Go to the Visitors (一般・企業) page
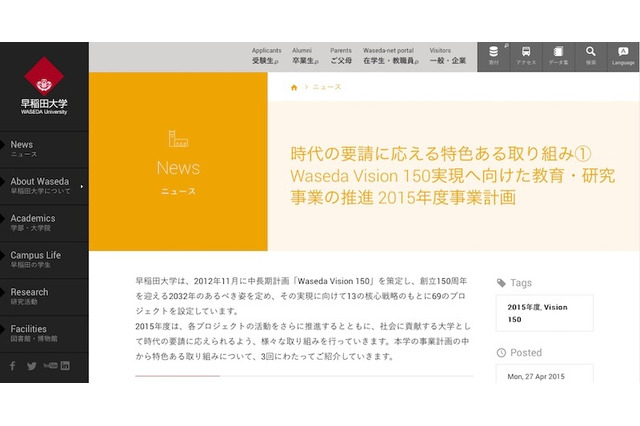This screenshot has width=640, height=426. 448,56
